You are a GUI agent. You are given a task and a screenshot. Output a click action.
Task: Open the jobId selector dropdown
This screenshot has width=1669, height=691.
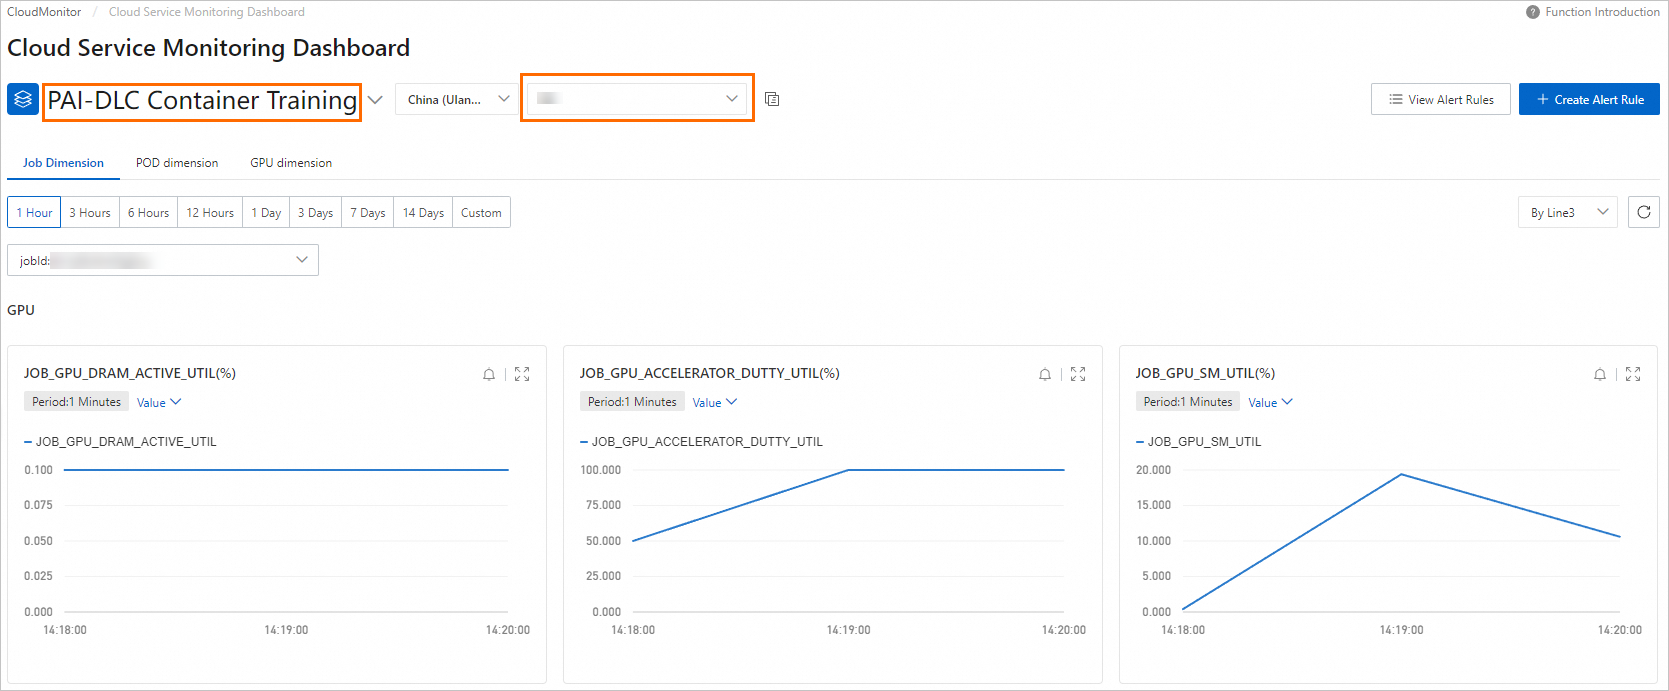tap(163, 260)
